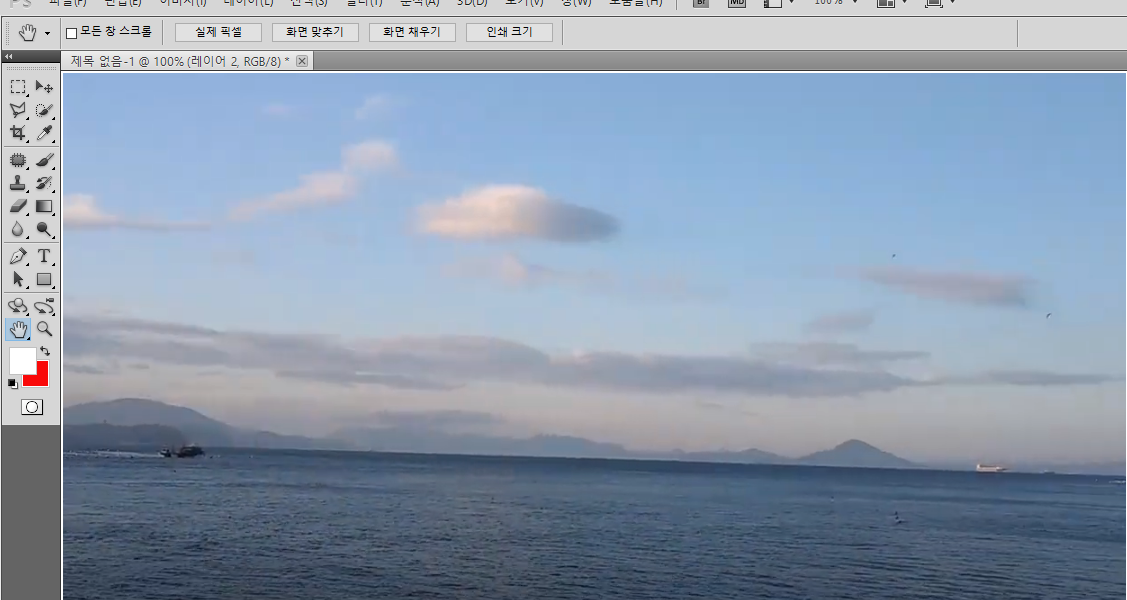Select the Path Selection tool
The image size is (1127, 600).
pos(18,280)
